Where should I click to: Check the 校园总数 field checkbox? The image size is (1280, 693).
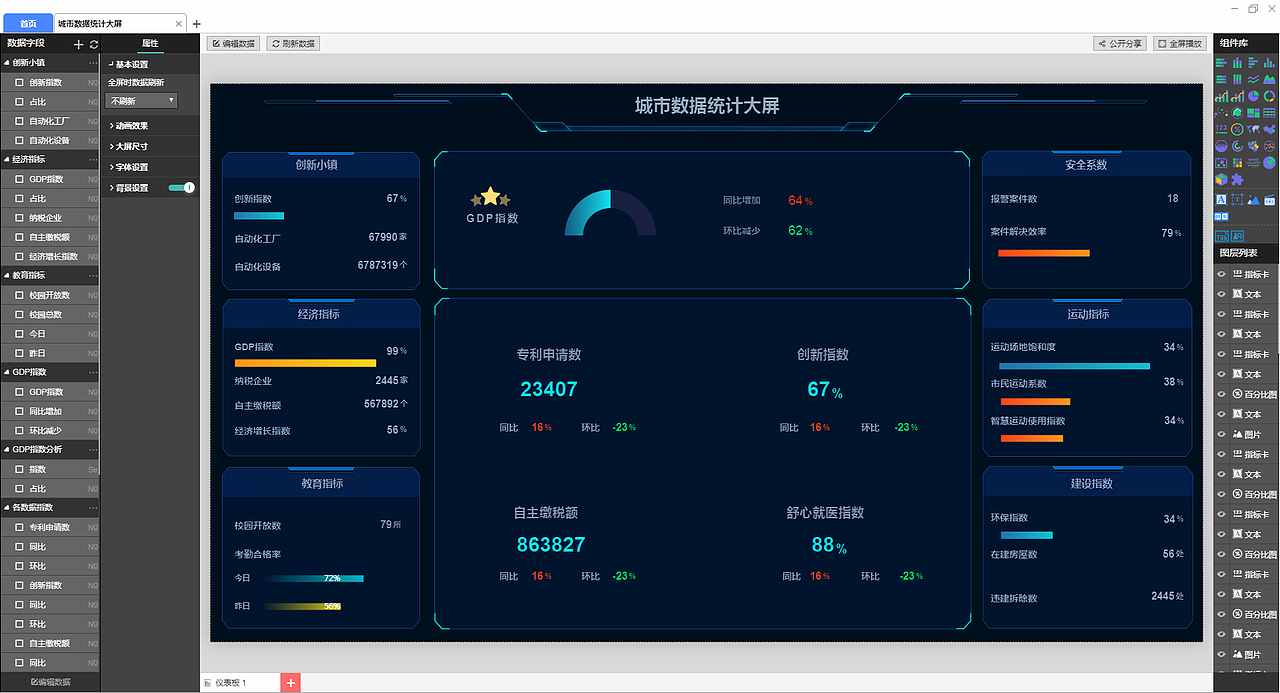point(19,315)
